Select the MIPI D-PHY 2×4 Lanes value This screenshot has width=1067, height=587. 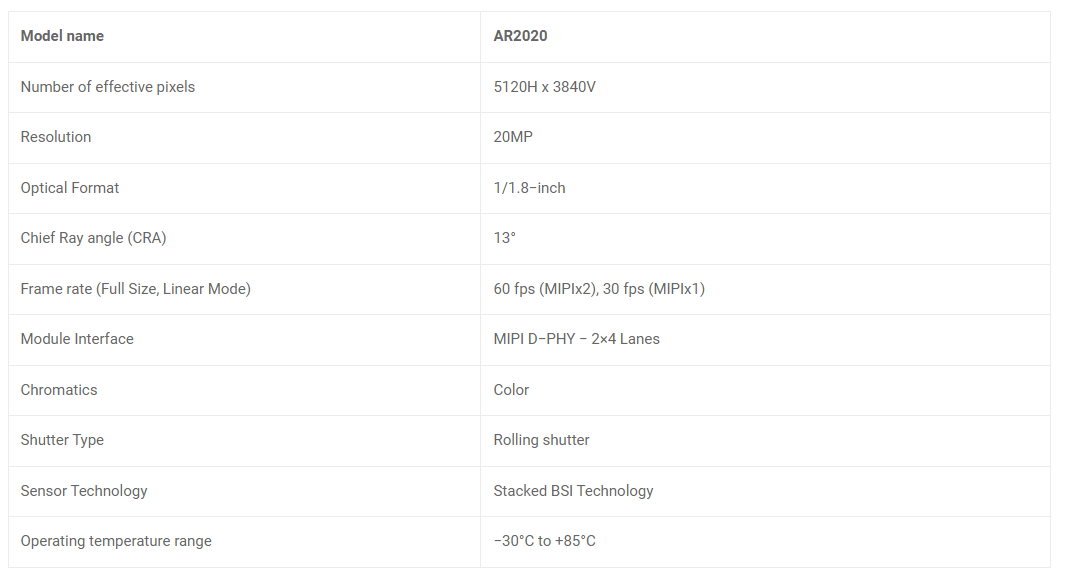(576, 339)
